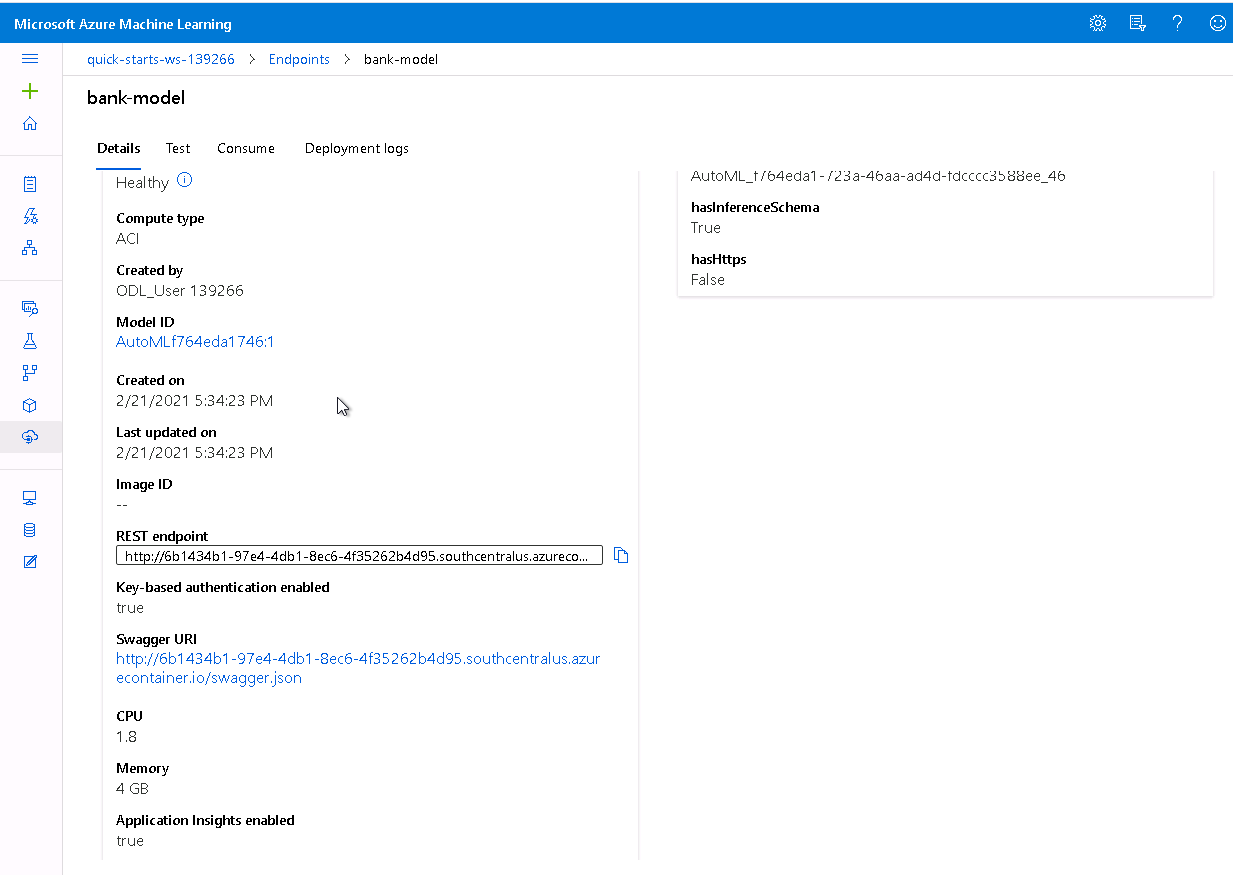Create a new resource with the plus icon

pyautogui.click(x=30, y=91)
